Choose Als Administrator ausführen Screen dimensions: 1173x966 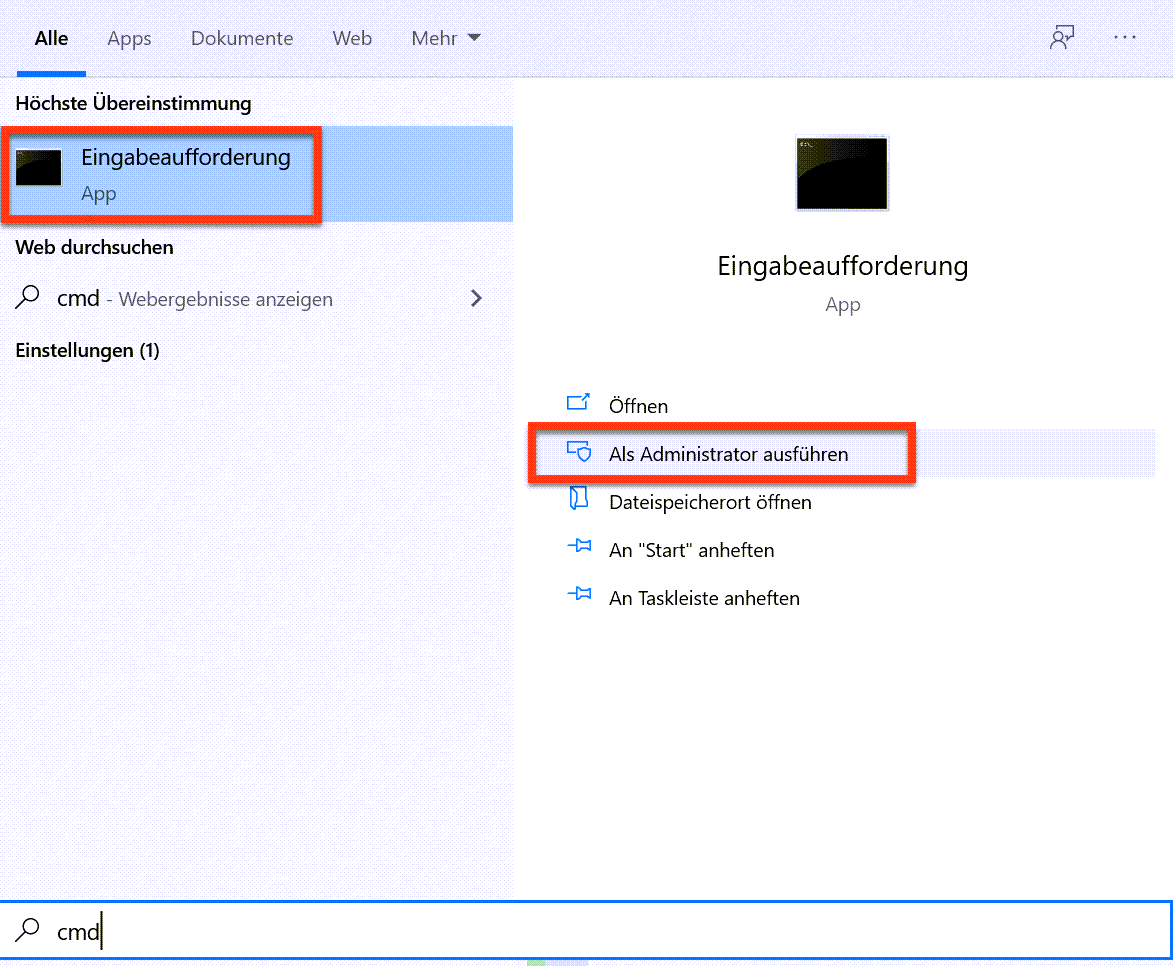click(x=842, y=453)
